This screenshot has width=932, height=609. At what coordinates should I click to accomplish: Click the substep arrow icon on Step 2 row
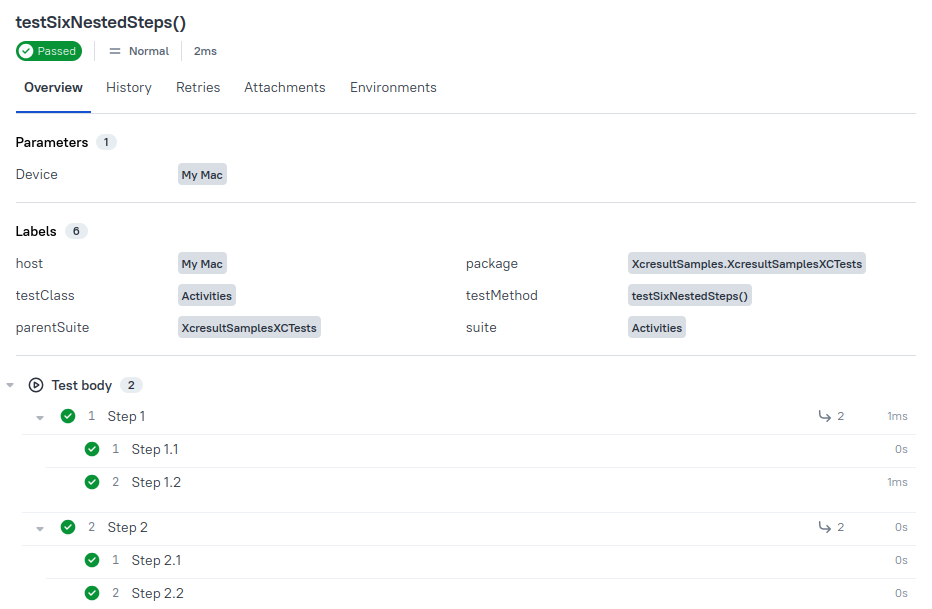point(826,527)
